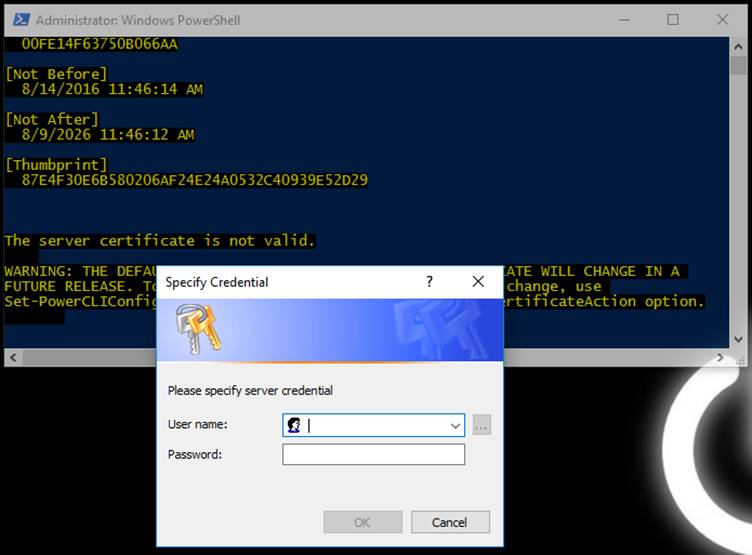Click the PowerShell icon in title bar
Screen dimensions: 752x555
point(21,20)
